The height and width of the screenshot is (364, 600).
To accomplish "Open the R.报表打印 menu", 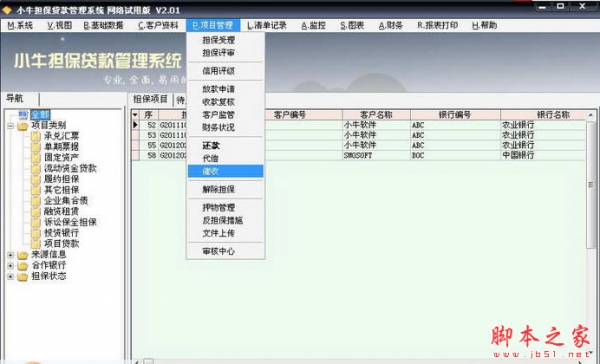I will pos(437,26).
